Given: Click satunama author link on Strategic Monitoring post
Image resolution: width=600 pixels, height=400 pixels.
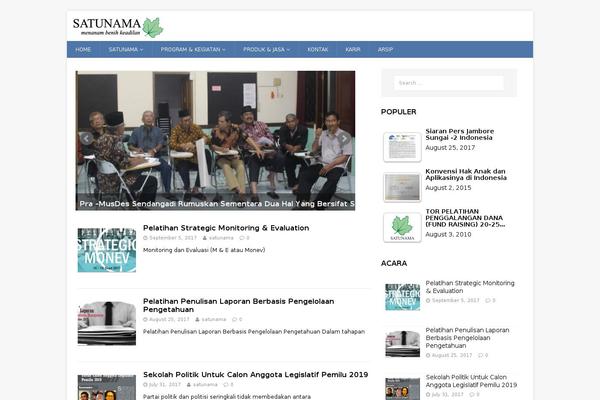Looking at the screenshot, I should point(221,238).
